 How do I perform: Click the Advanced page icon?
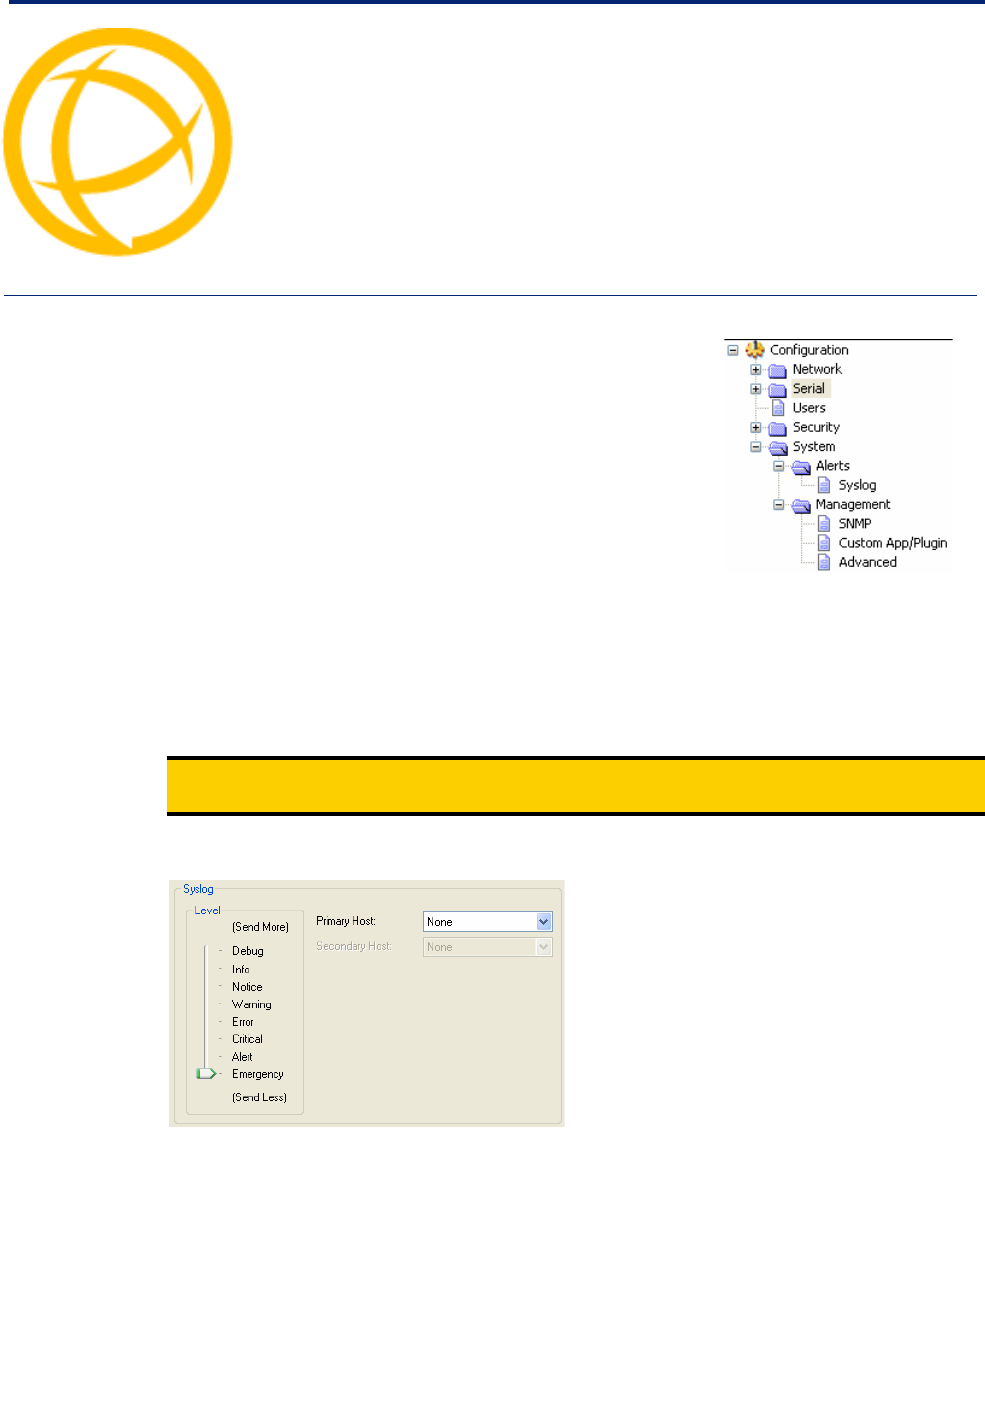click(824, 562)
